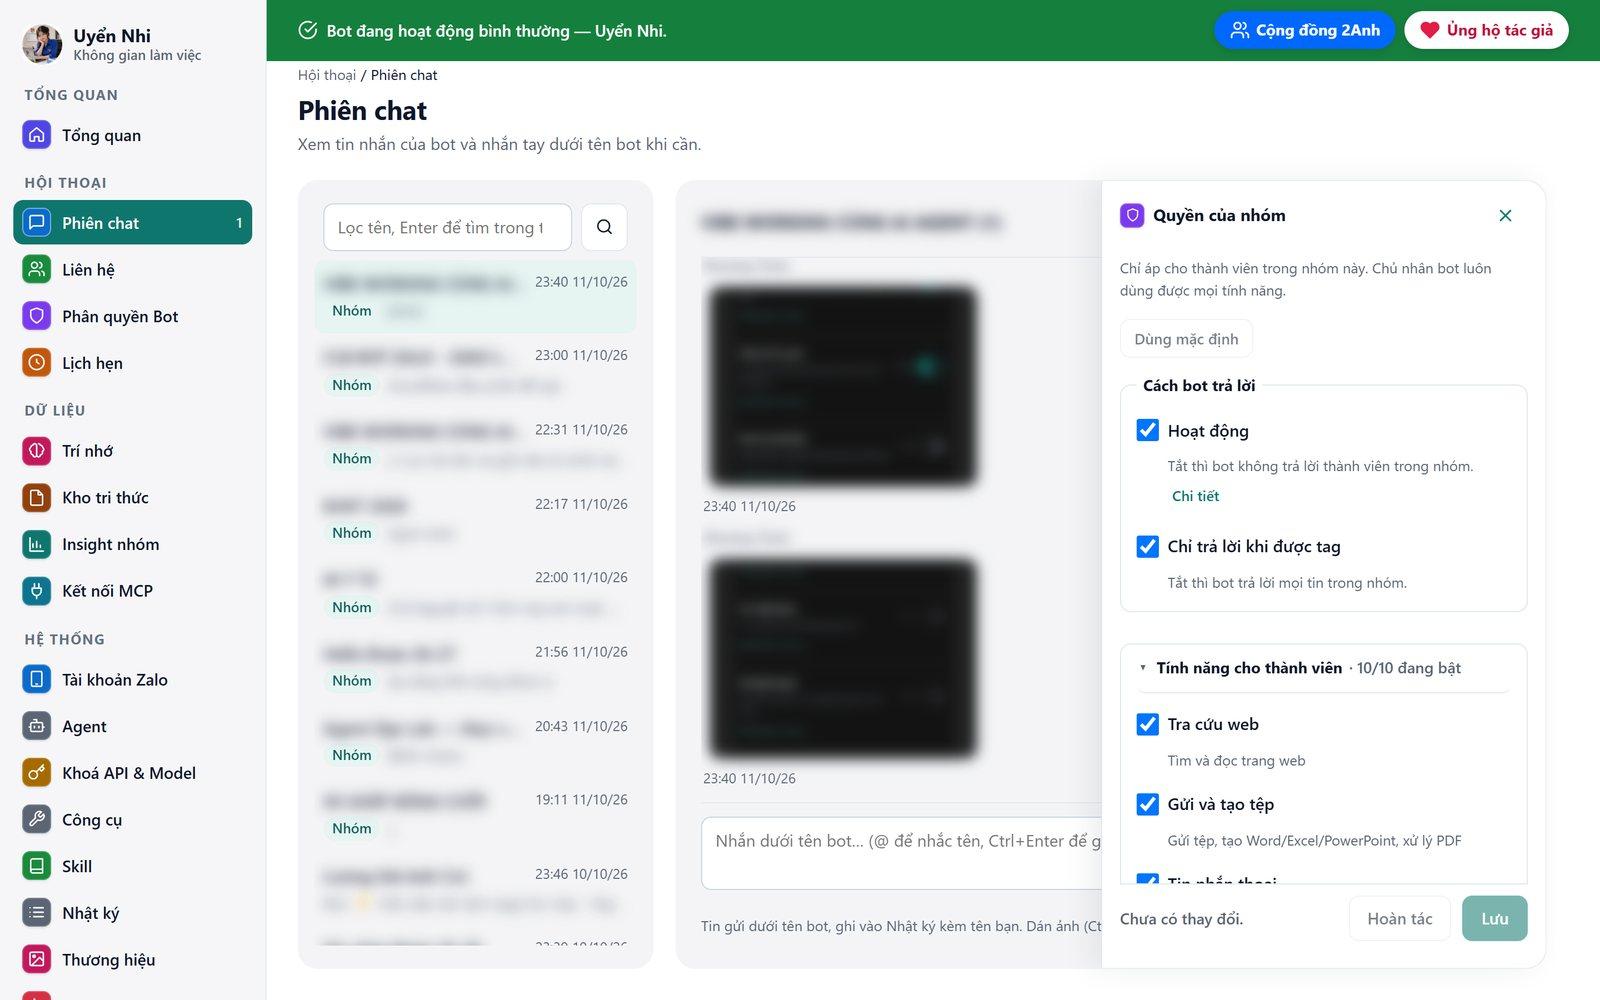Click the search magnifier button
This screenshot has width=1600, height=1000.
click(604, 227)
